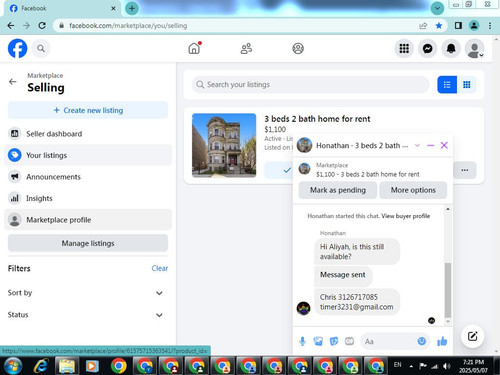Go back in the browser
The image size is (500, 375).
pyautogui.click(x=11, y=26)
